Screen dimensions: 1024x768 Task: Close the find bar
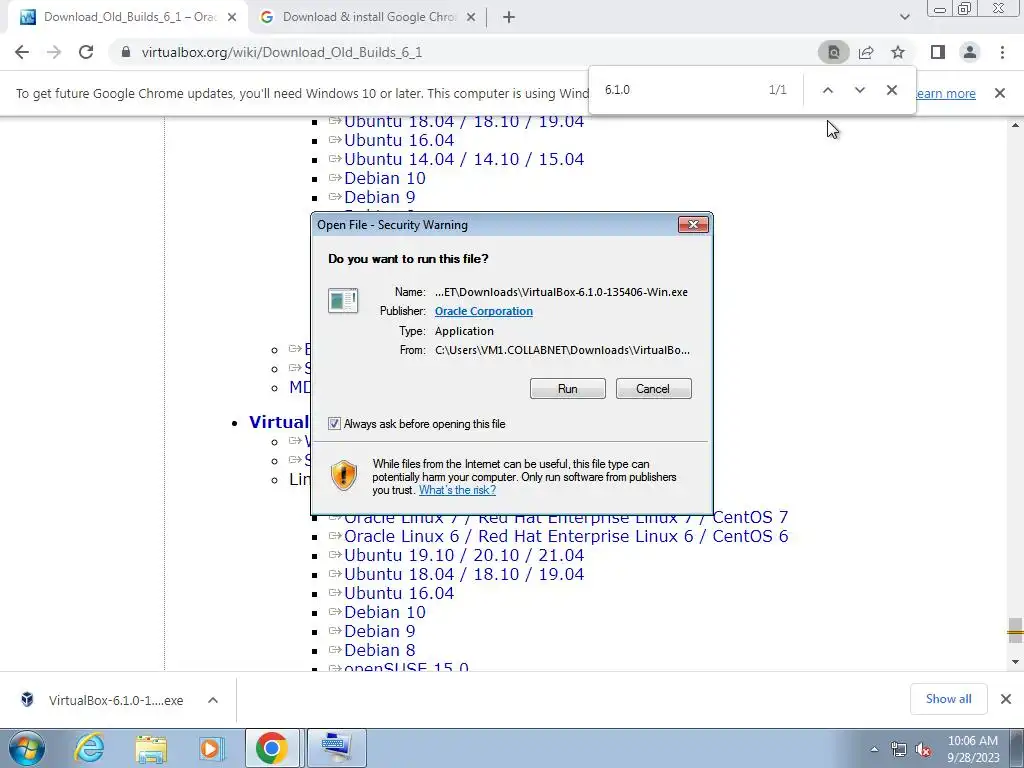pyautogui.click(x=891, y=90)
